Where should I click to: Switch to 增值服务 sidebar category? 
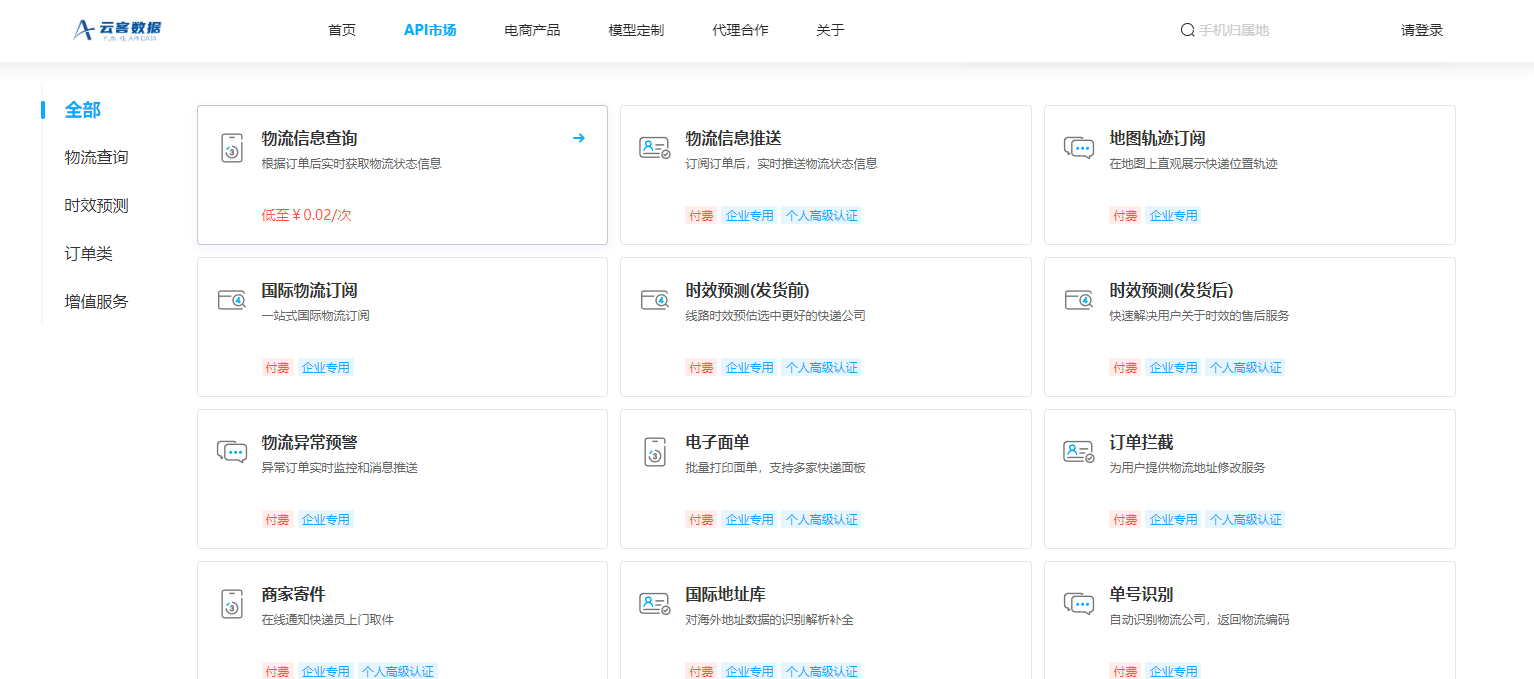[96, 301]
